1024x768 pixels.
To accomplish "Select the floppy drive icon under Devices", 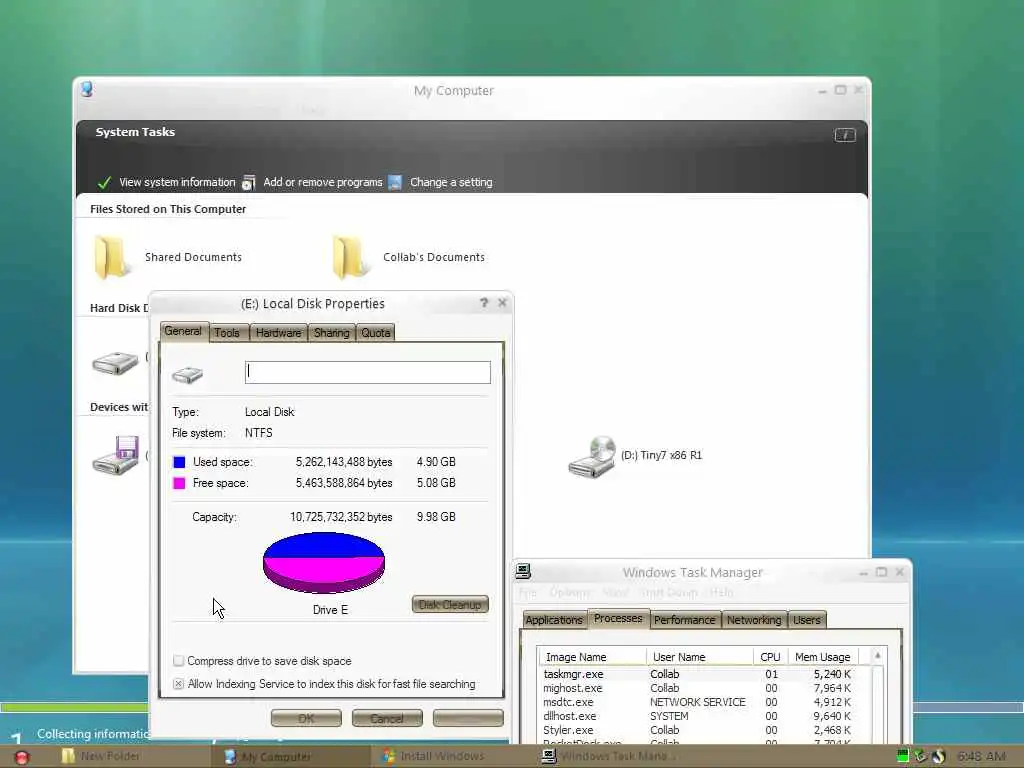I will pyautogui.click(x=116, y=455).
